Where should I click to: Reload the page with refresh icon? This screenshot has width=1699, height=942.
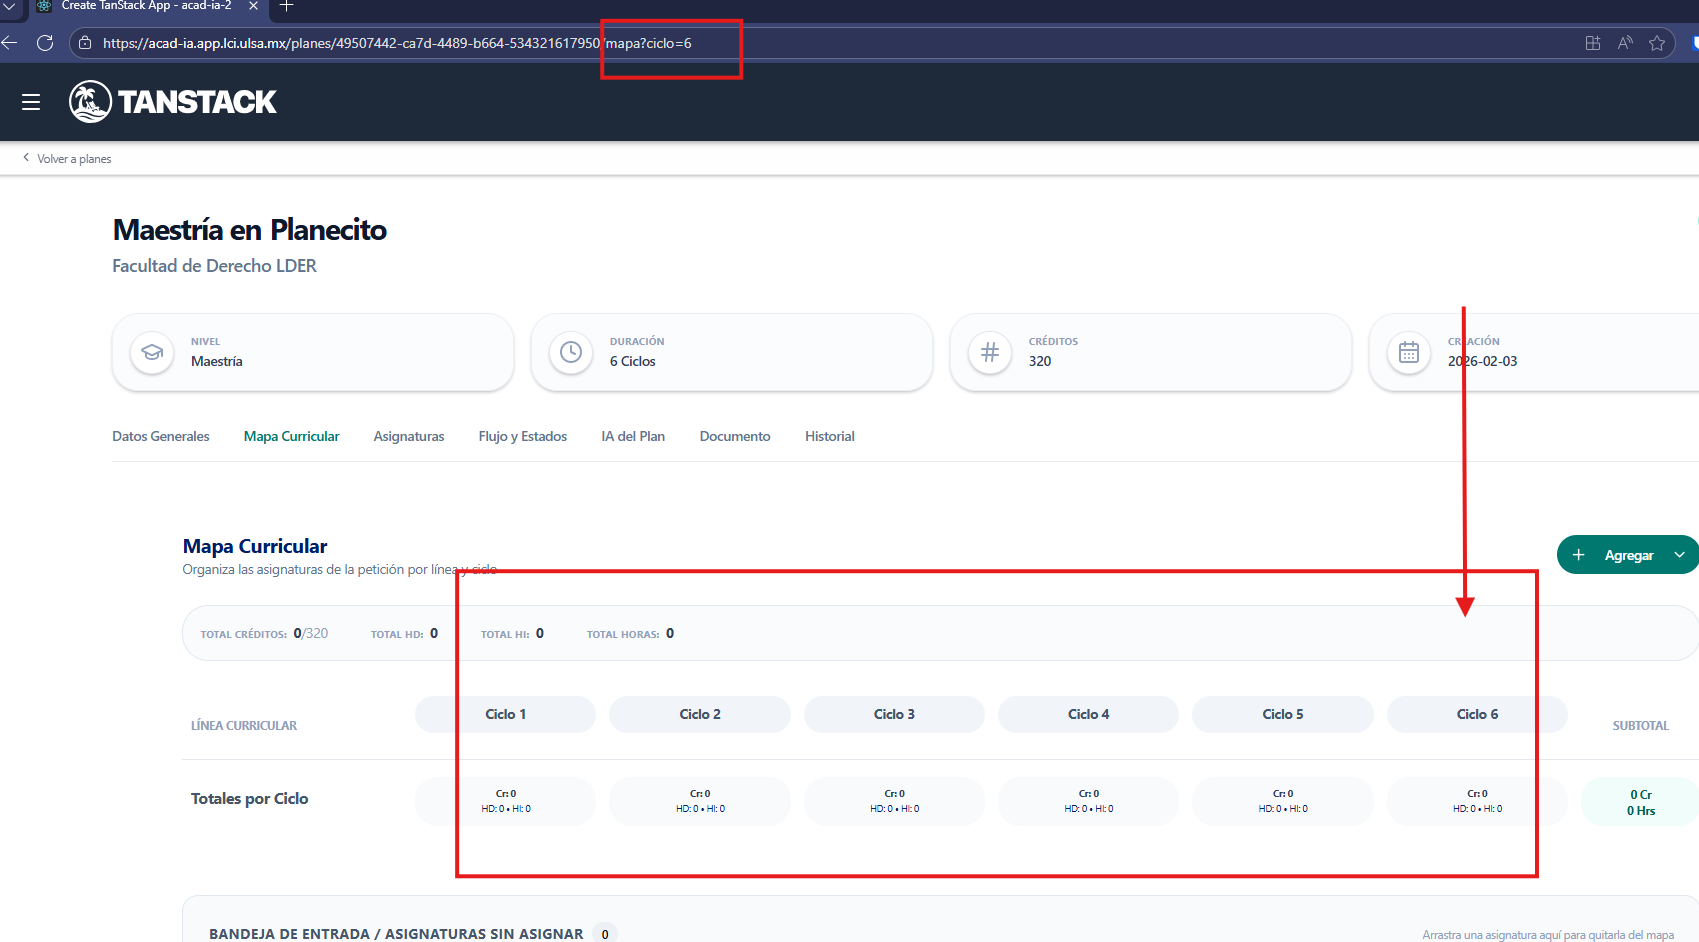[45, 43]
